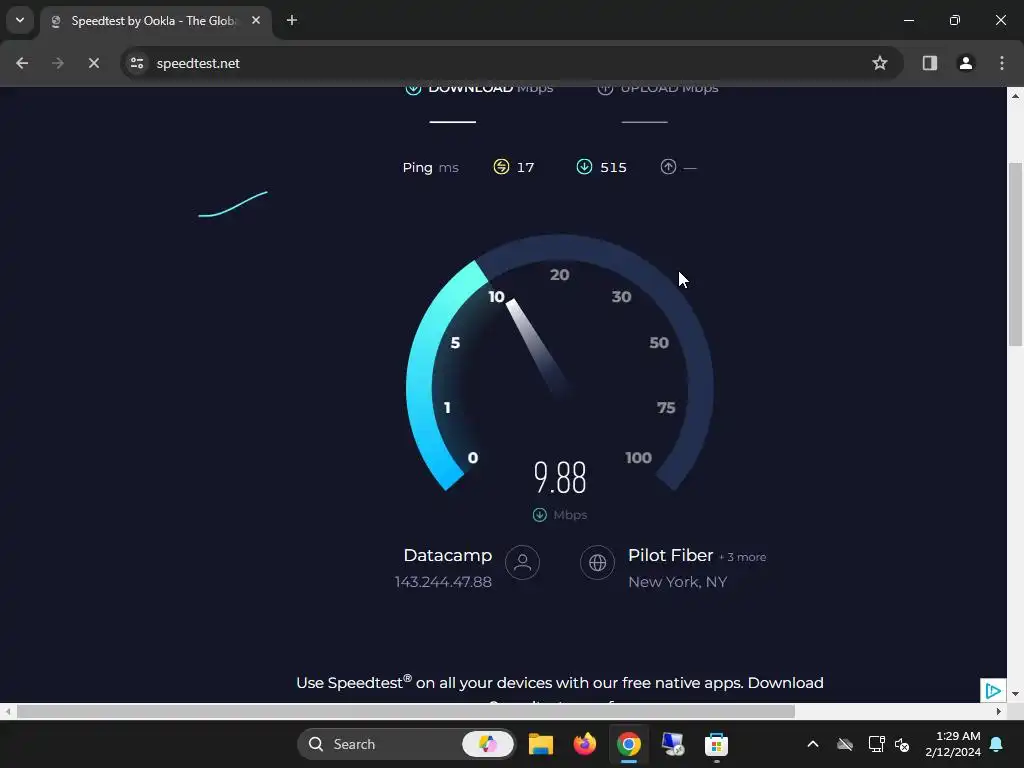Open network settings tray icon

876,744
